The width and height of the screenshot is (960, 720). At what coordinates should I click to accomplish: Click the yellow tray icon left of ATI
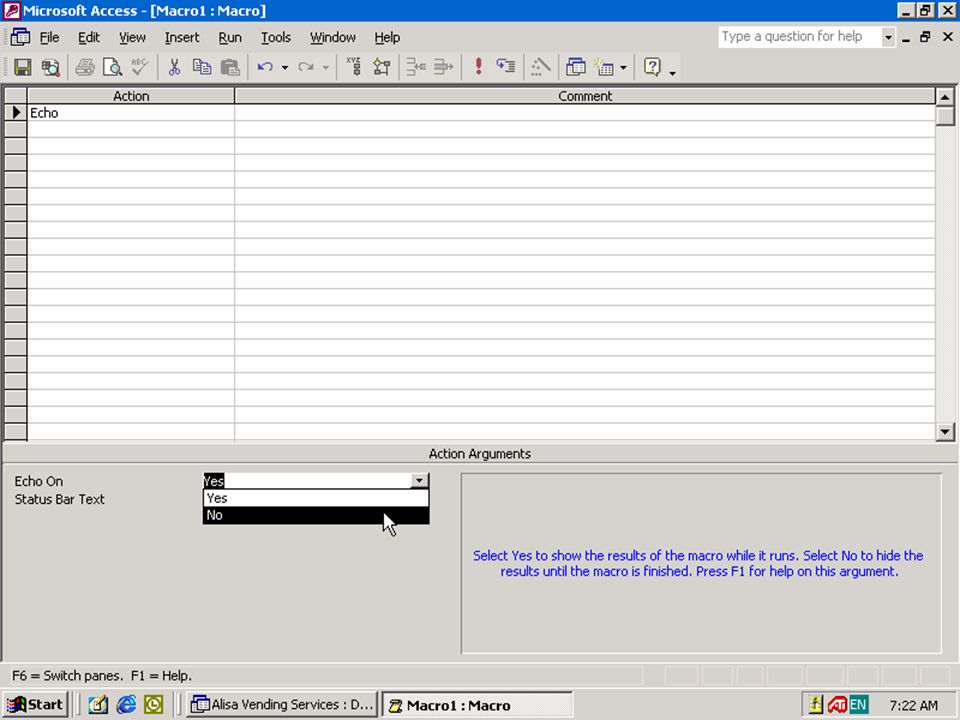pyautogui.click(x=816, y=705)
